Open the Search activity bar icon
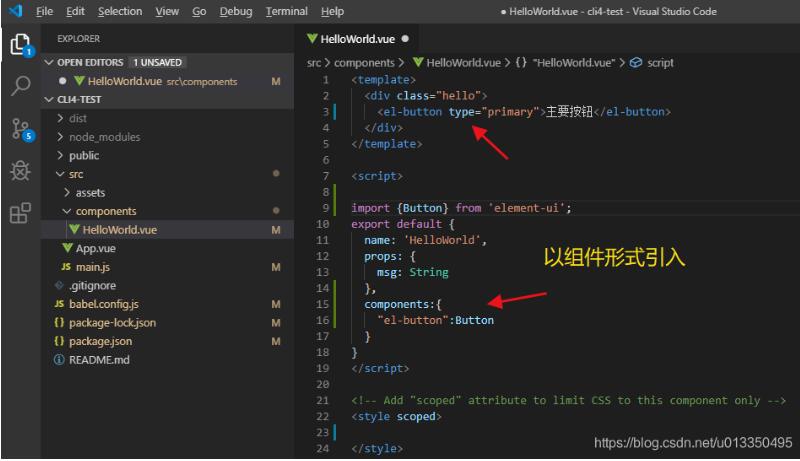 point(21,86)
